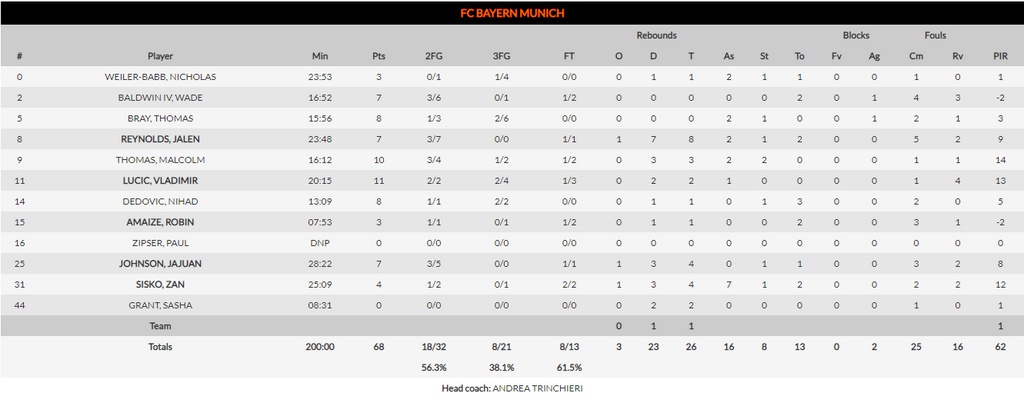The height and width of the screenshot is (403, 1024).
Task: Click Sisko, Zan player name
Action: point(160,284)
